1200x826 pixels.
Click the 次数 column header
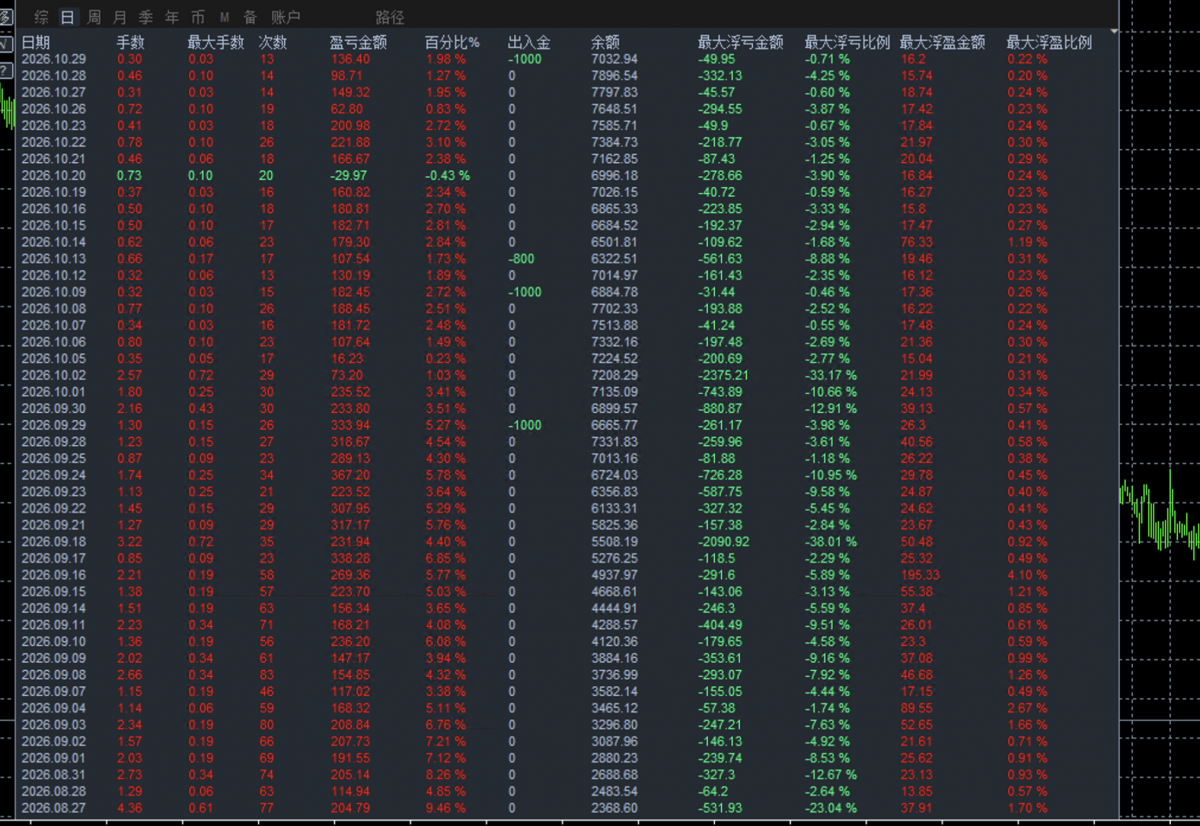273,42
